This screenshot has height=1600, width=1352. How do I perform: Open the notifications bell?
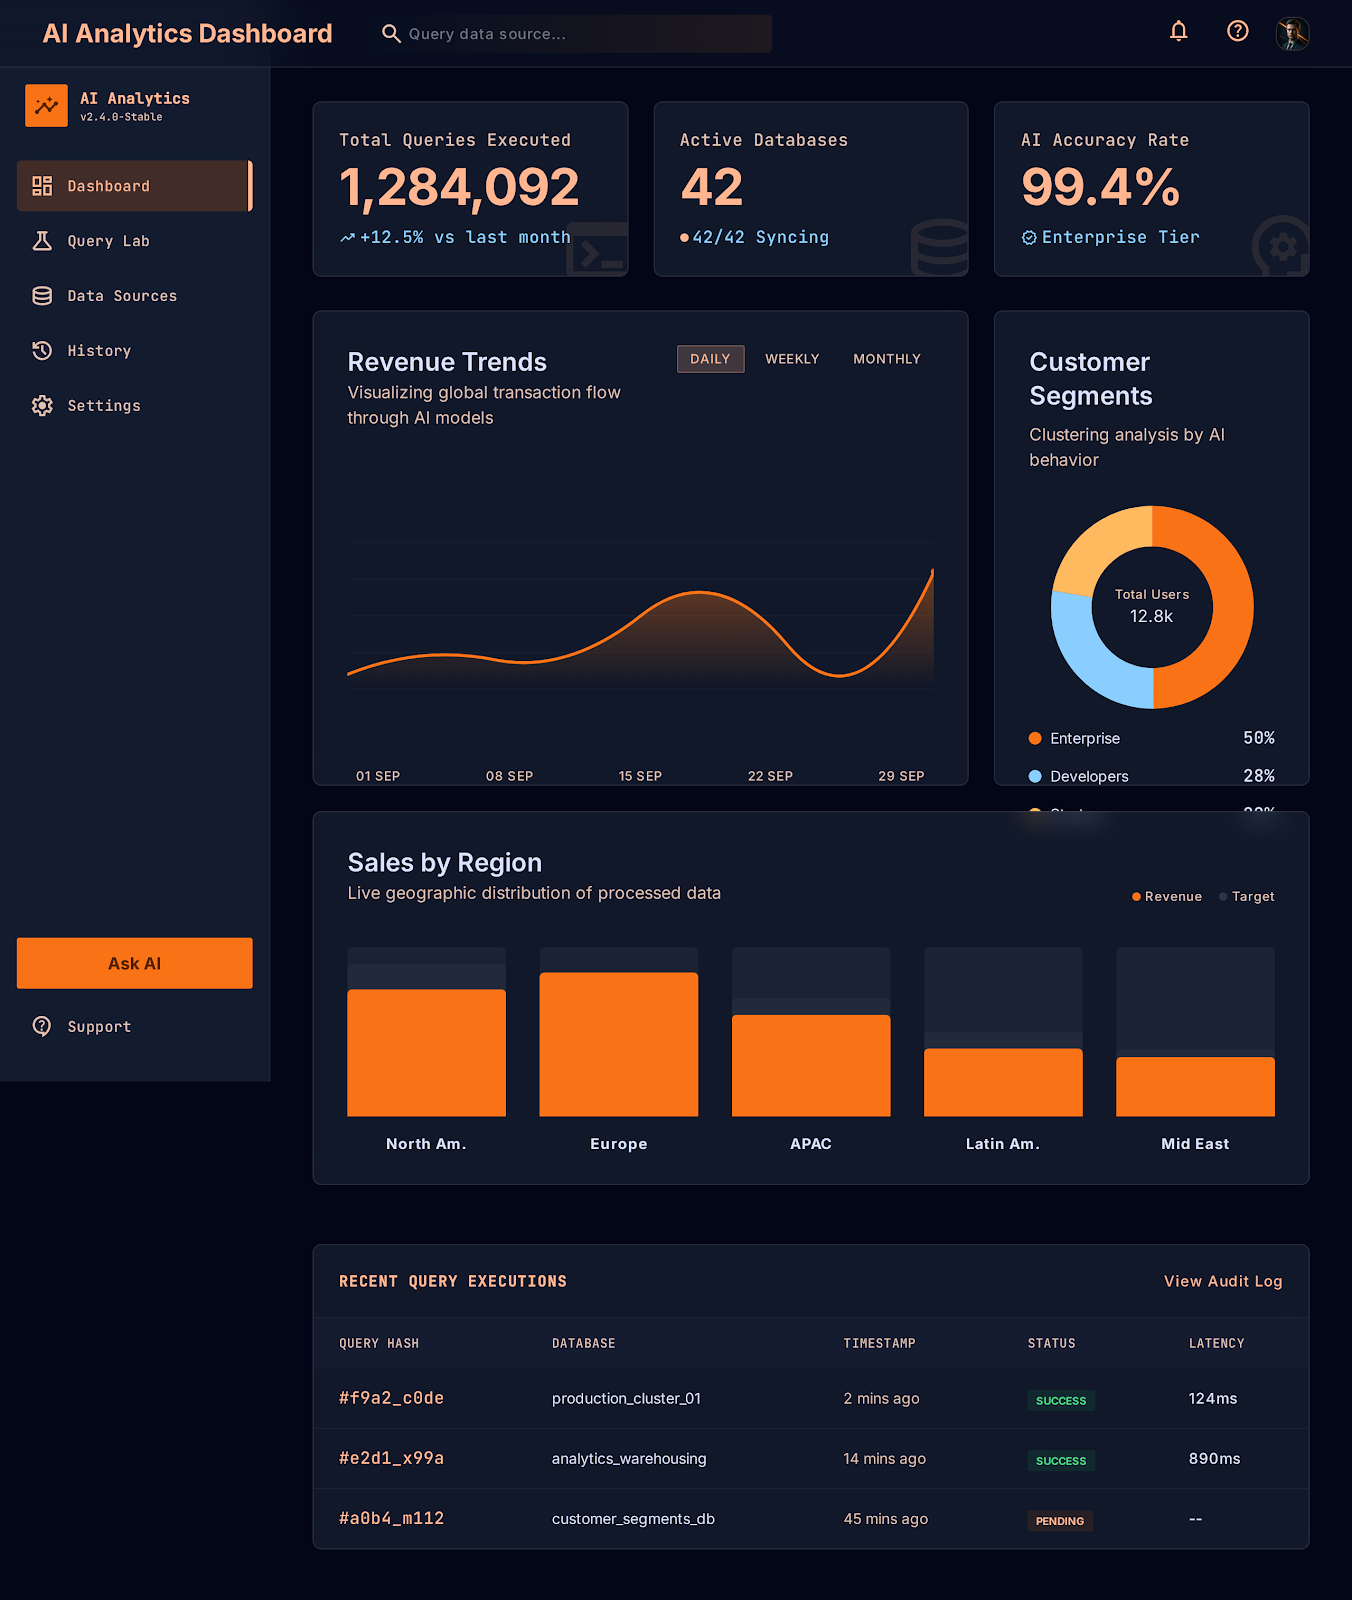[1179, 32]
